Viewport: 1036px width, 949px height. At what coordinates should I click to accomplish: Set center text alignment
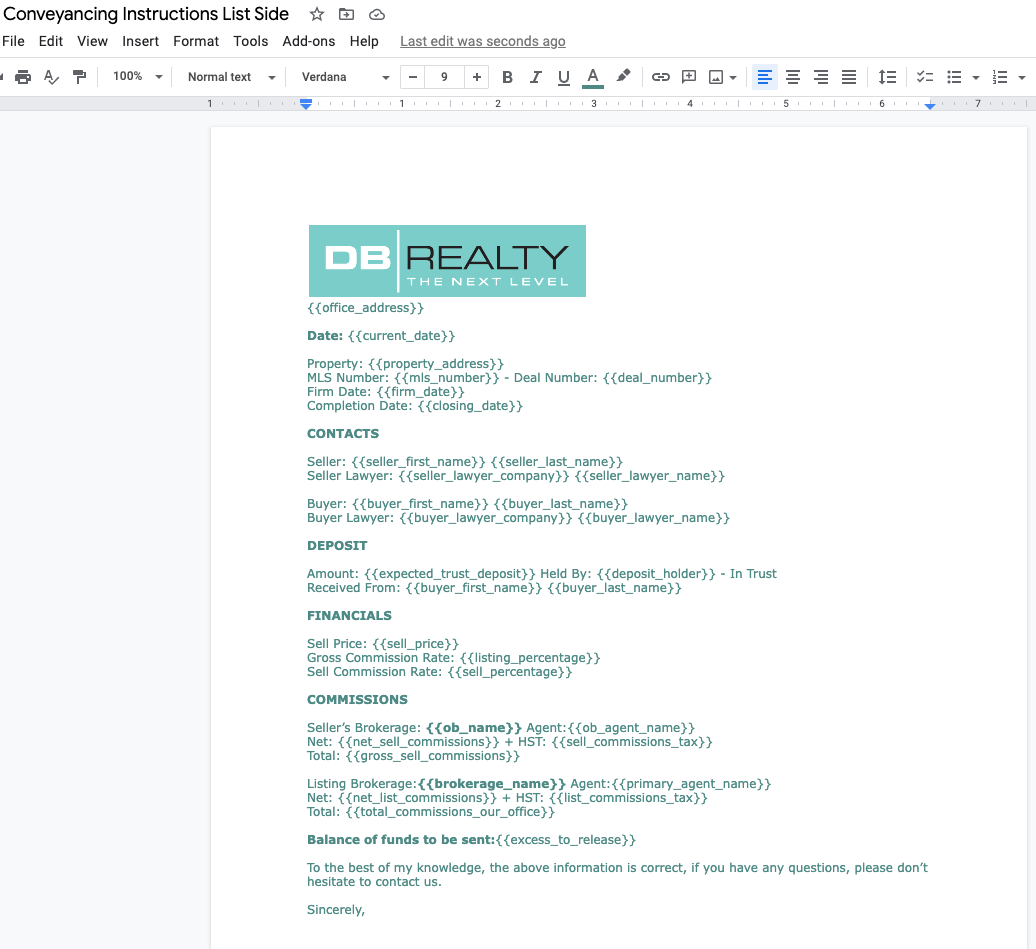(793, 77)
